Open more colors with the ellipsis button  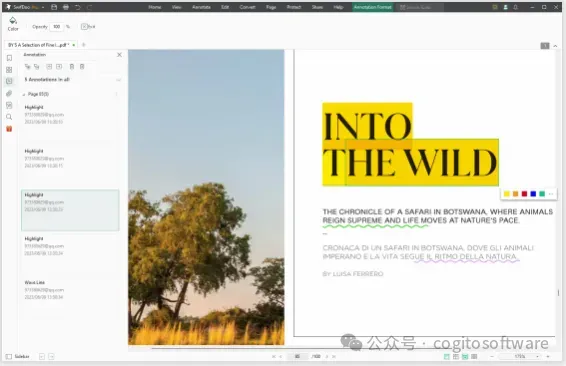[x=551, y=194]
